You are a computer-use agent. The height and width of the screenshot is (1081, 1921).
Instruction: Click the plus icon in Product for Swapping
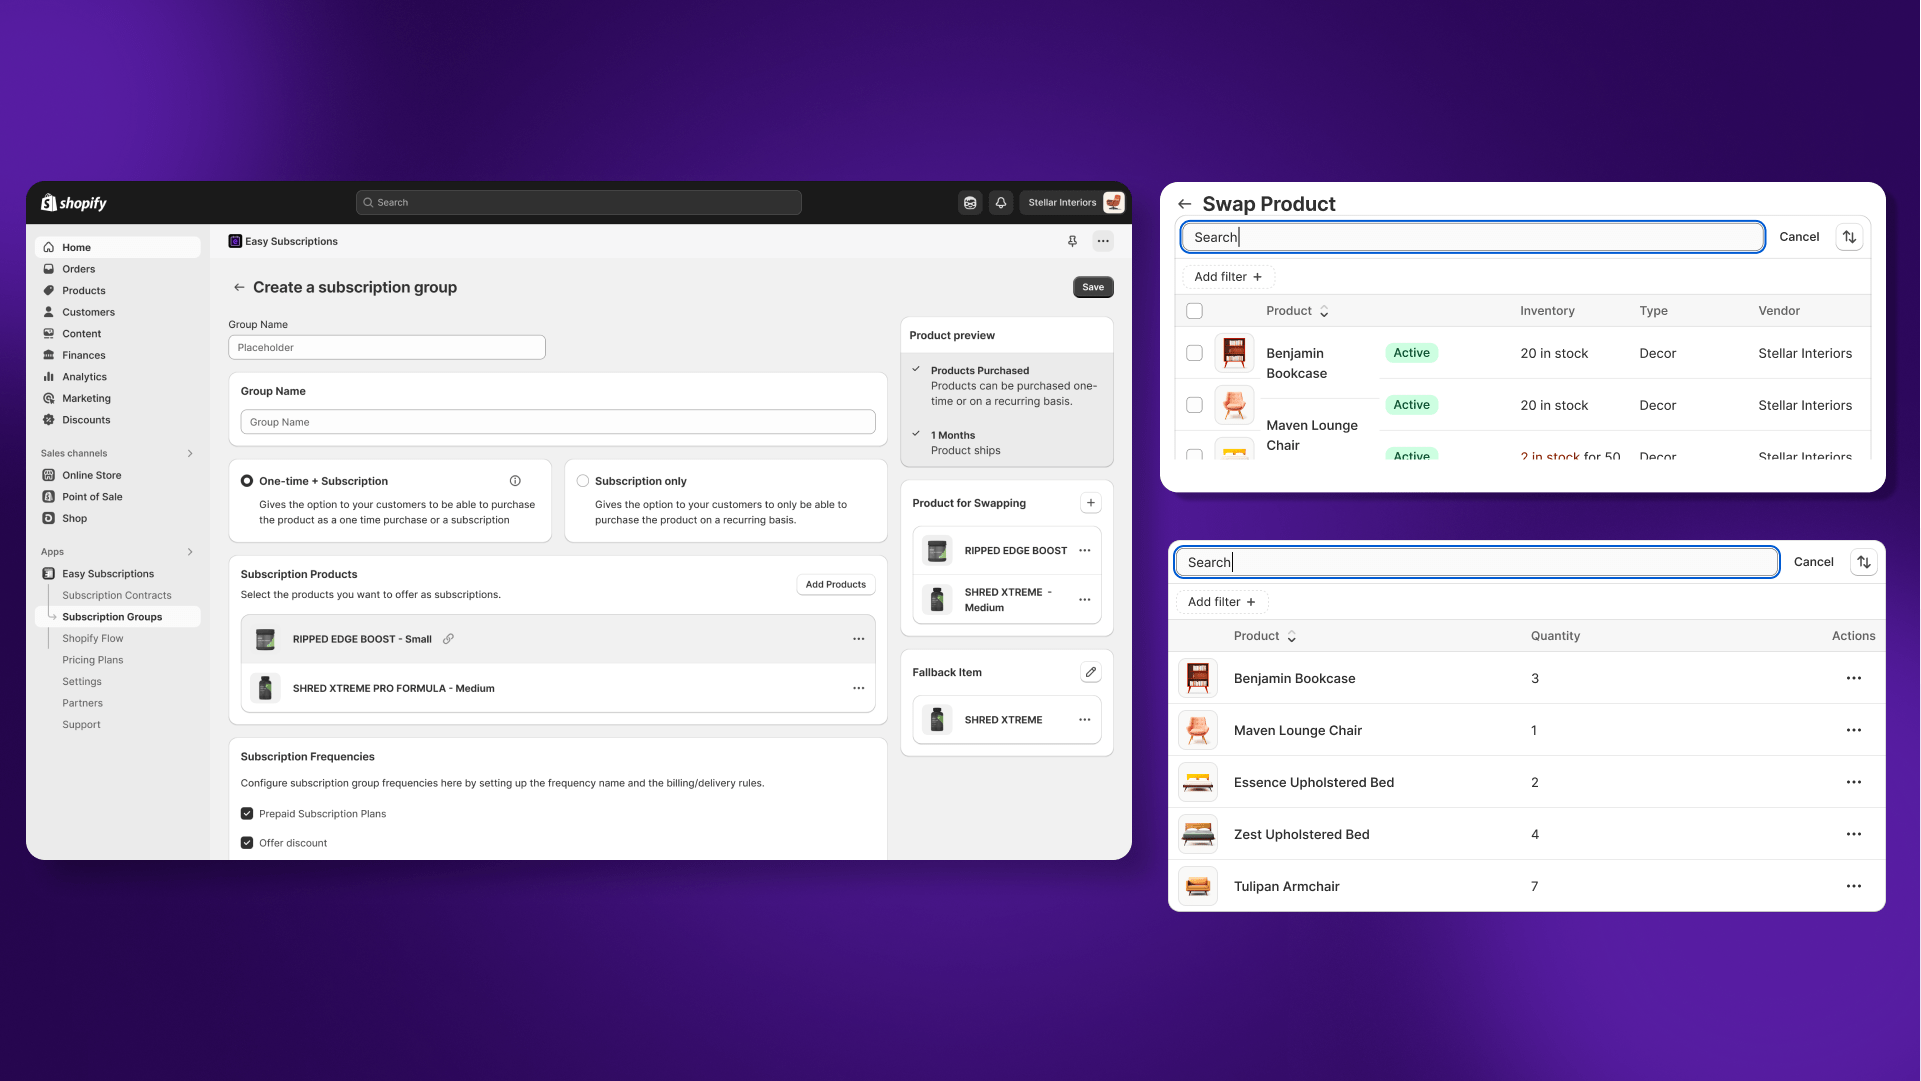(1090, 503)
